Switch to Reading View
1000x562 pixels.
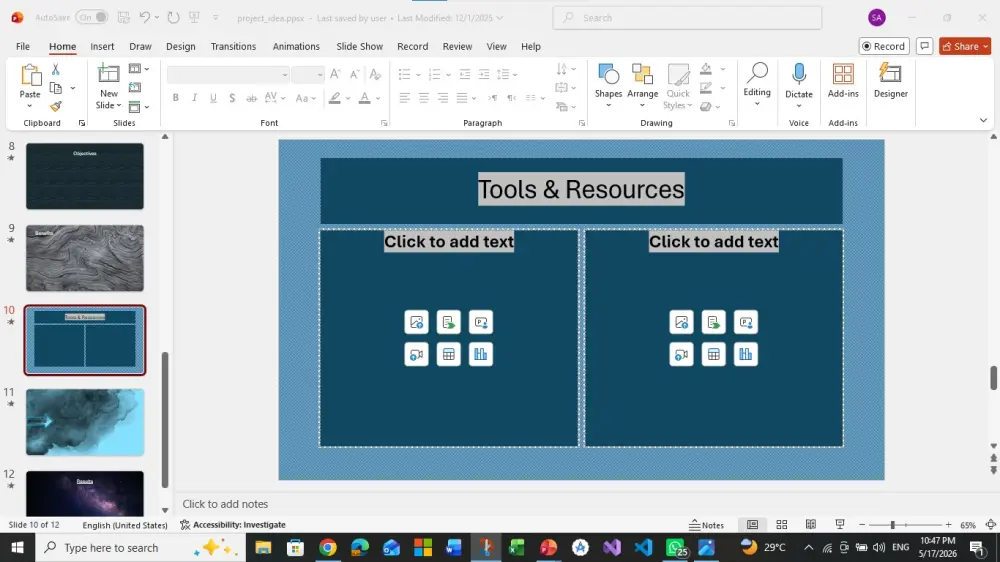(811, 524)
